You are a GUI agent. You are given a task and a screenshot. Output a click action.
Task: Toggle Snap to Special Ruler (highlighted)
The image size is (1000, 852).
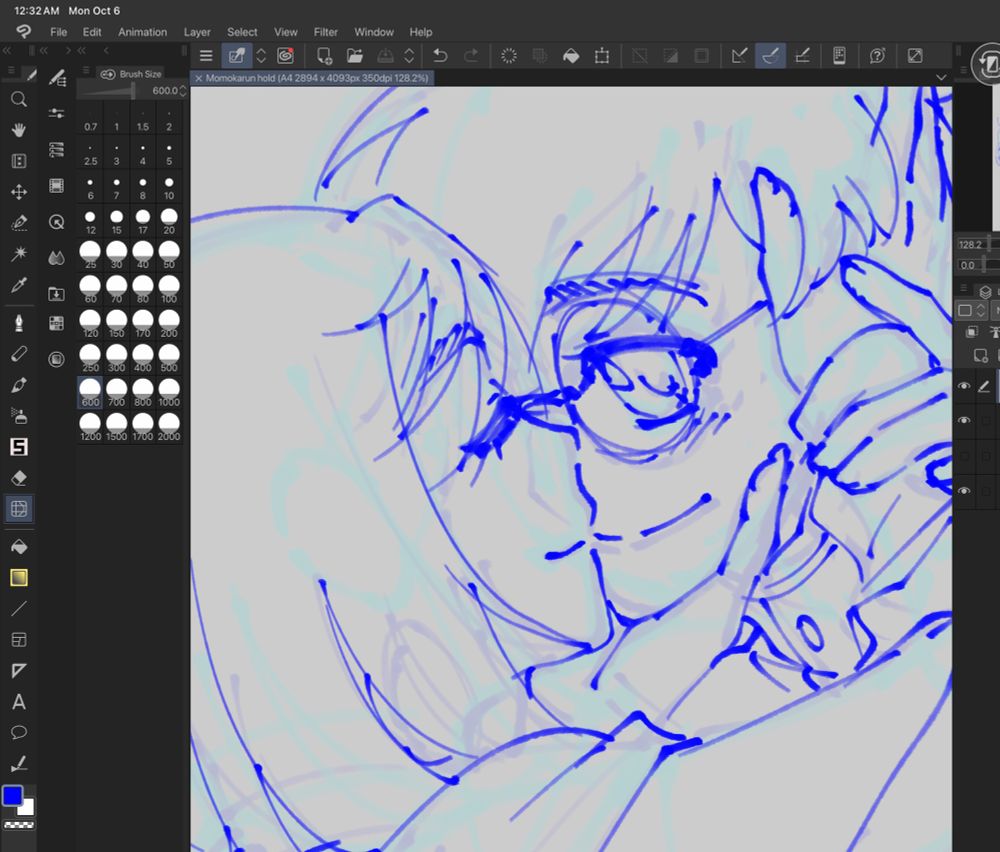pos(770,56)
